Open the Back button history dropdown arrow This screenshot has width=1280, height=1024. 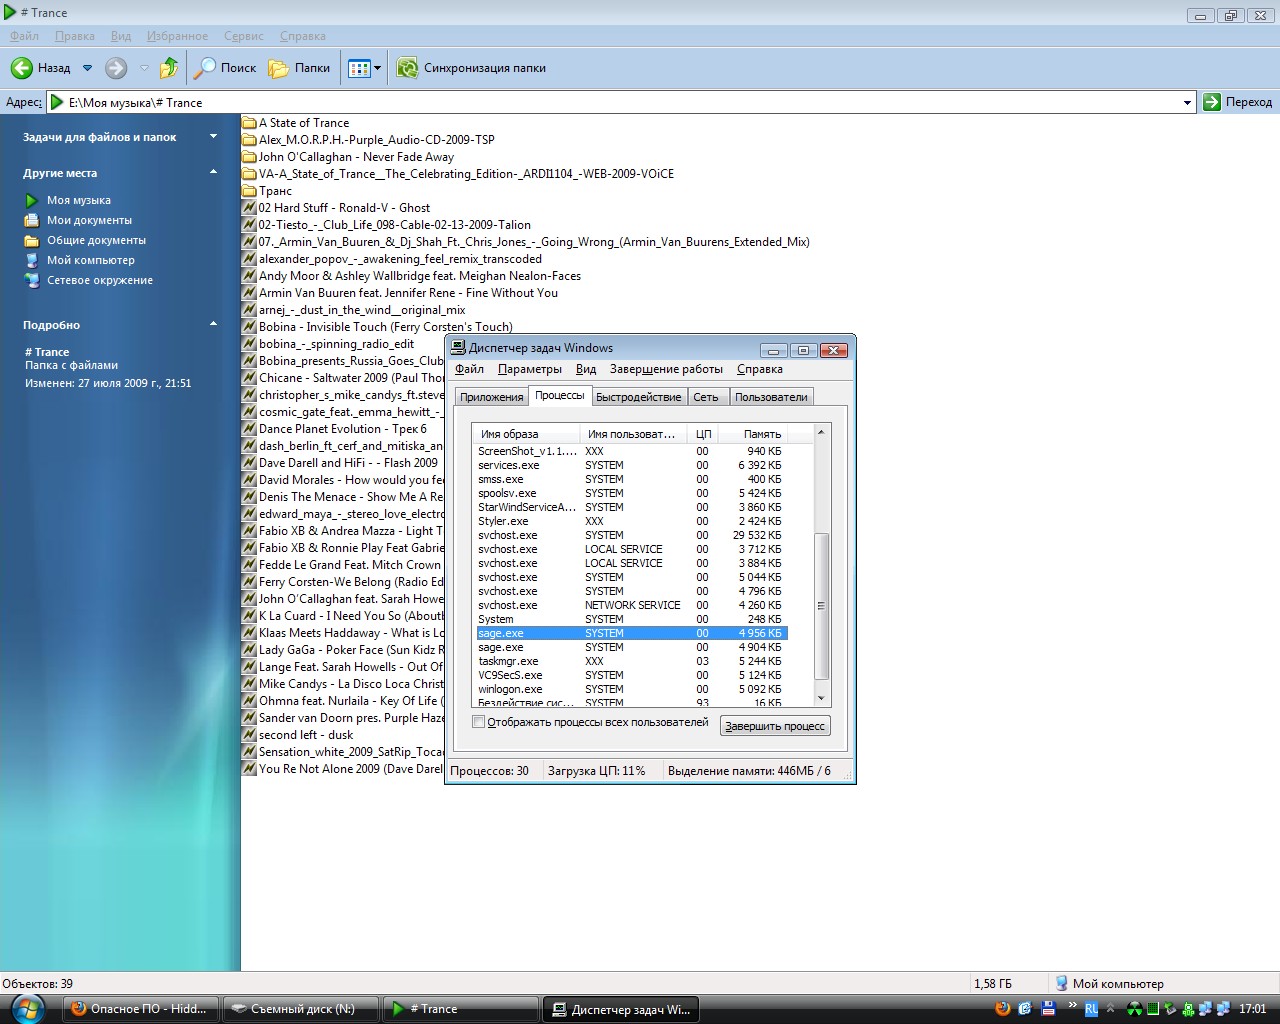click(x=87, y=68)
